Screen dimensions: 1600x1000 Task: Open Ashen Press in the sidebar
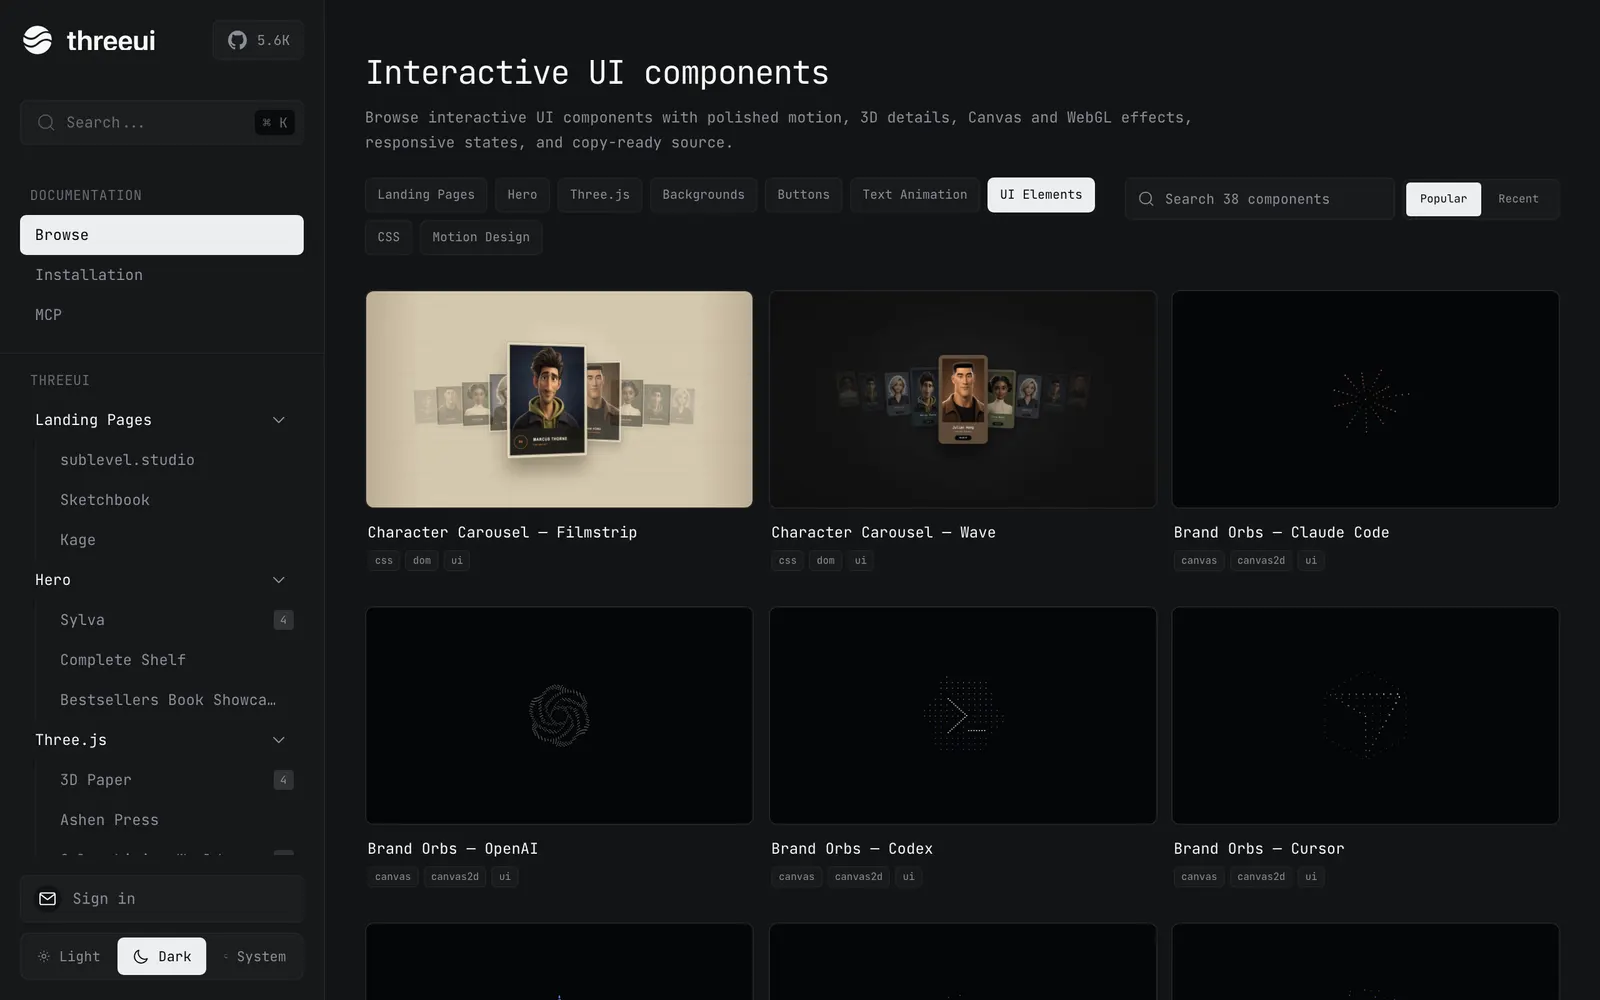coord(109,820)
